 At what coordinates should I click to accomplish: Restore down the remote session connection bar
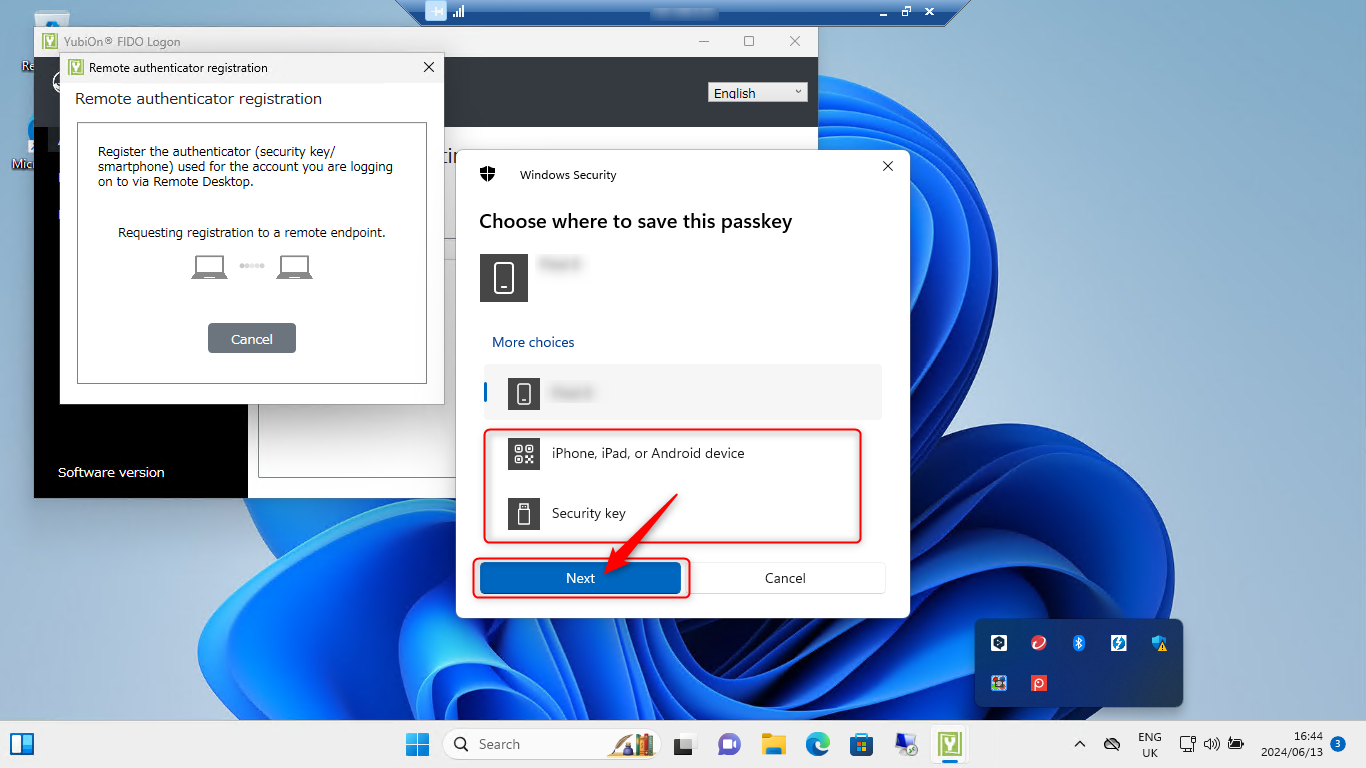click(906, 11)
